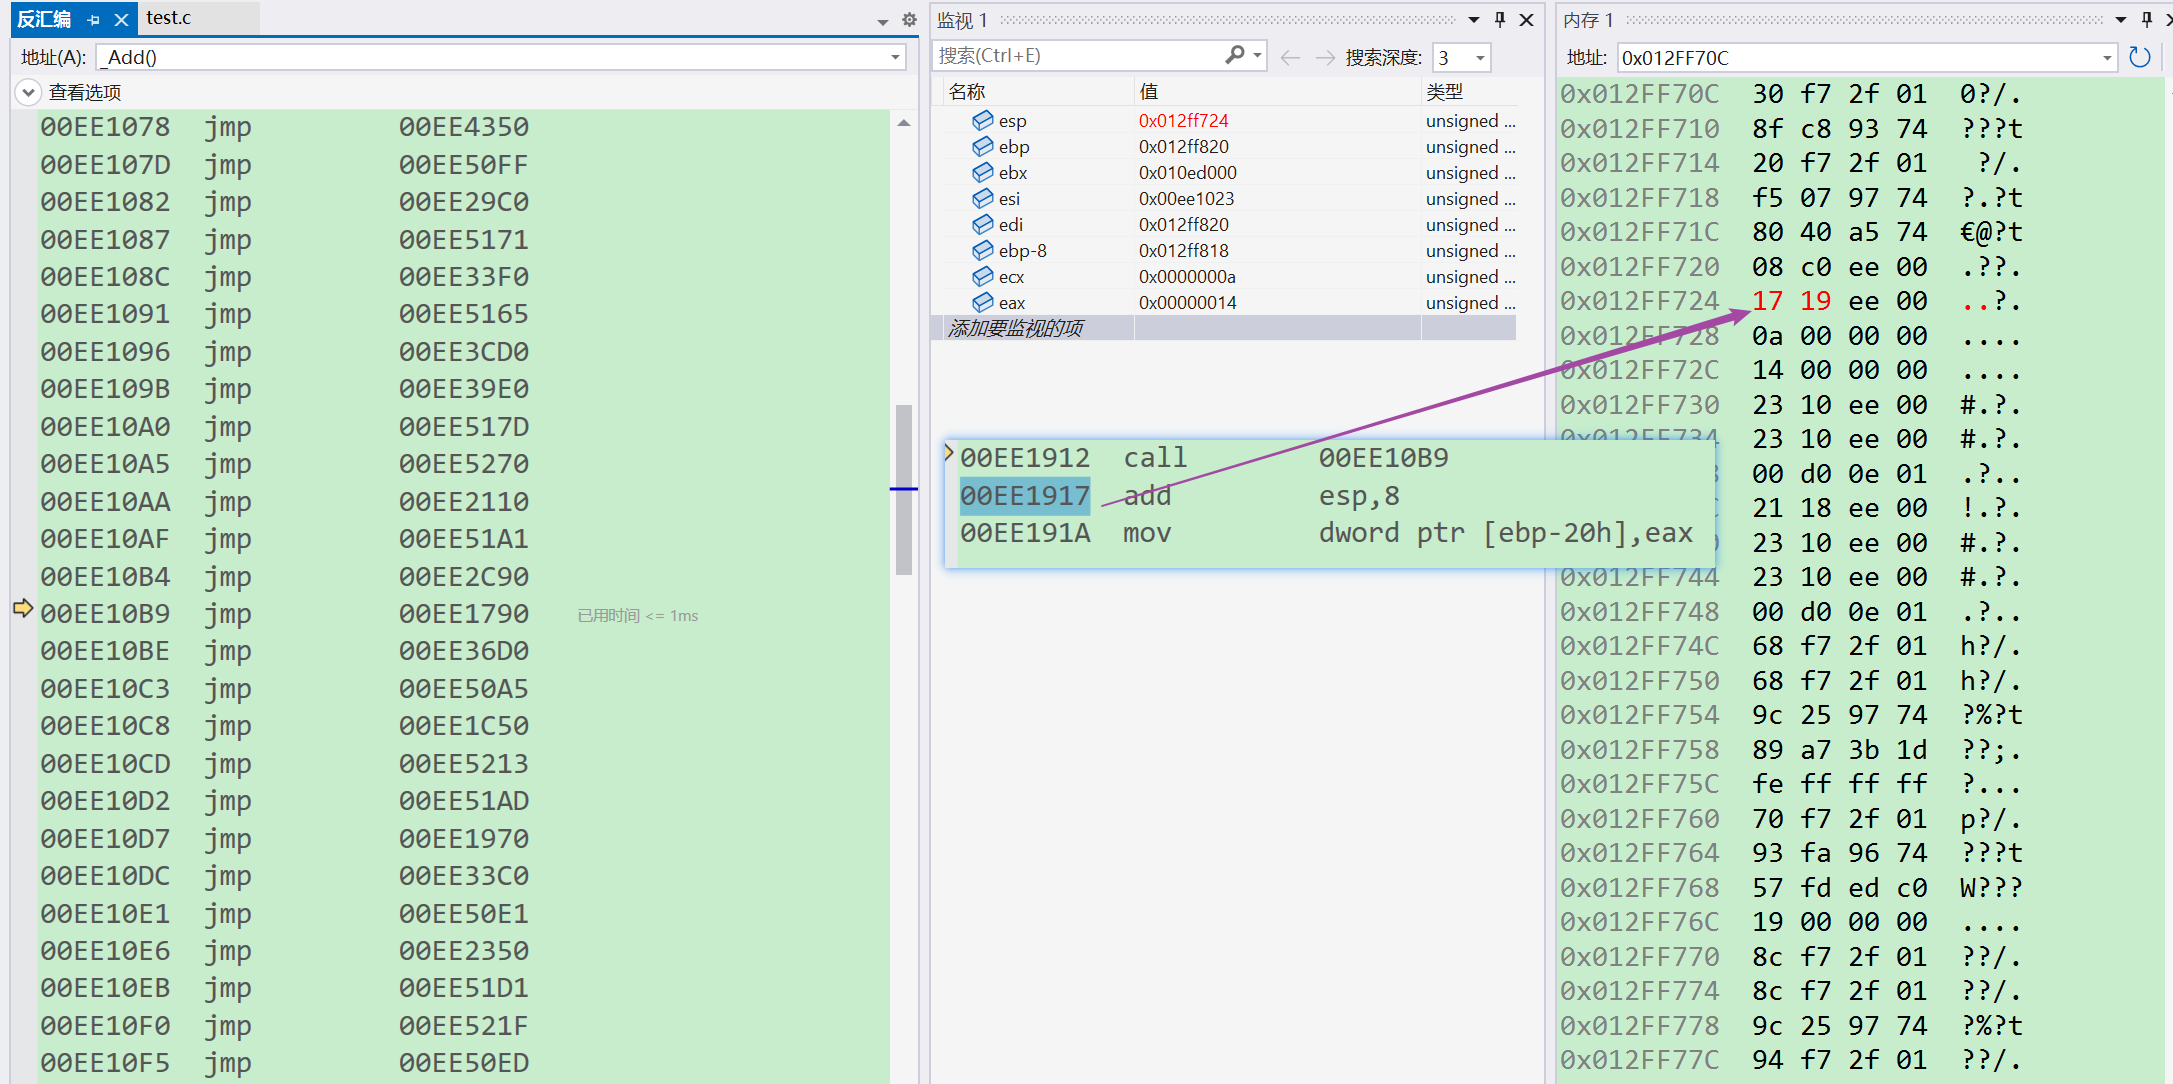Image resolution: width=2173 pixels, height=1084 pixels.
Task: Click the add item to watch row
Action: pos(1225,328)
